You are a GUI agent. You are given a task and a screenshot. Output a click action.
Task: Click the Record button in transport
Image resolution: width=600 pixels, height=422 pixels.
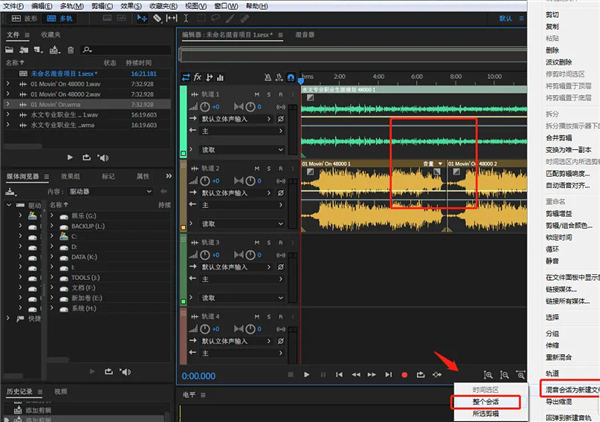404,375
